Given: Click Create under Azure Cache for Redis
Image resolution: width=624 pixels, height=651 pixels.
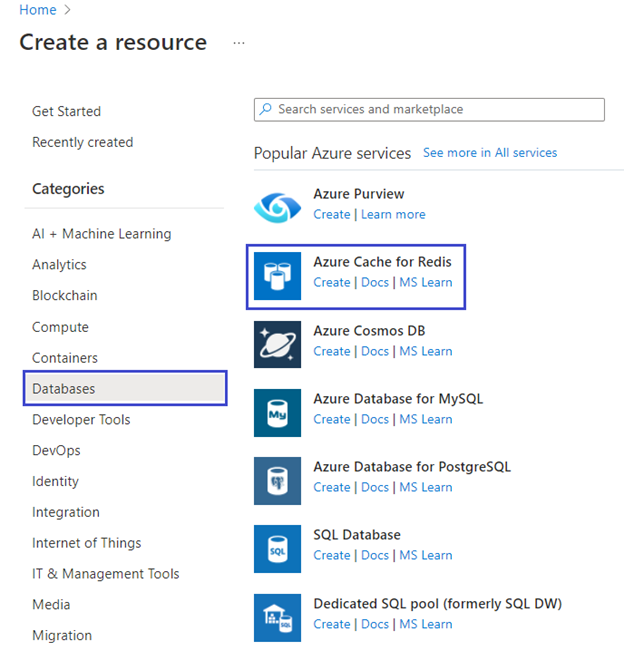Looking at the screenshot, I should click(x=331, y=282).
